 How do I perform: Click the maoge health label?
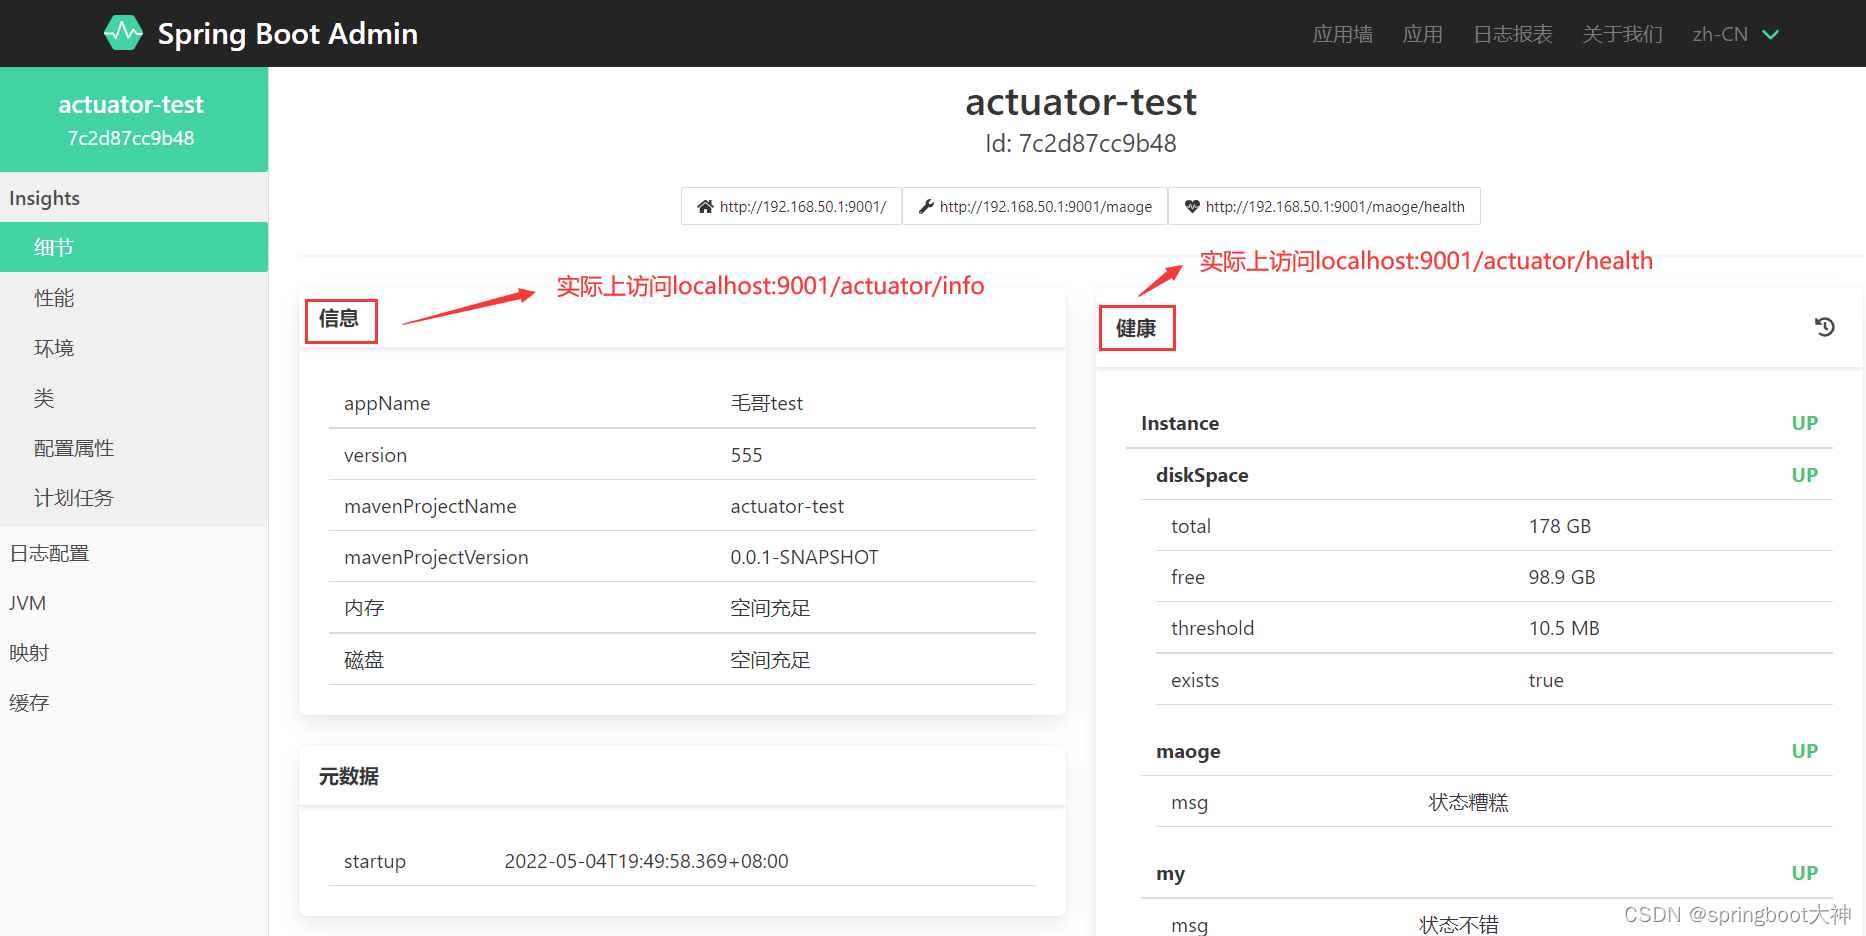pyautogui.click(x=1188, y=751)
